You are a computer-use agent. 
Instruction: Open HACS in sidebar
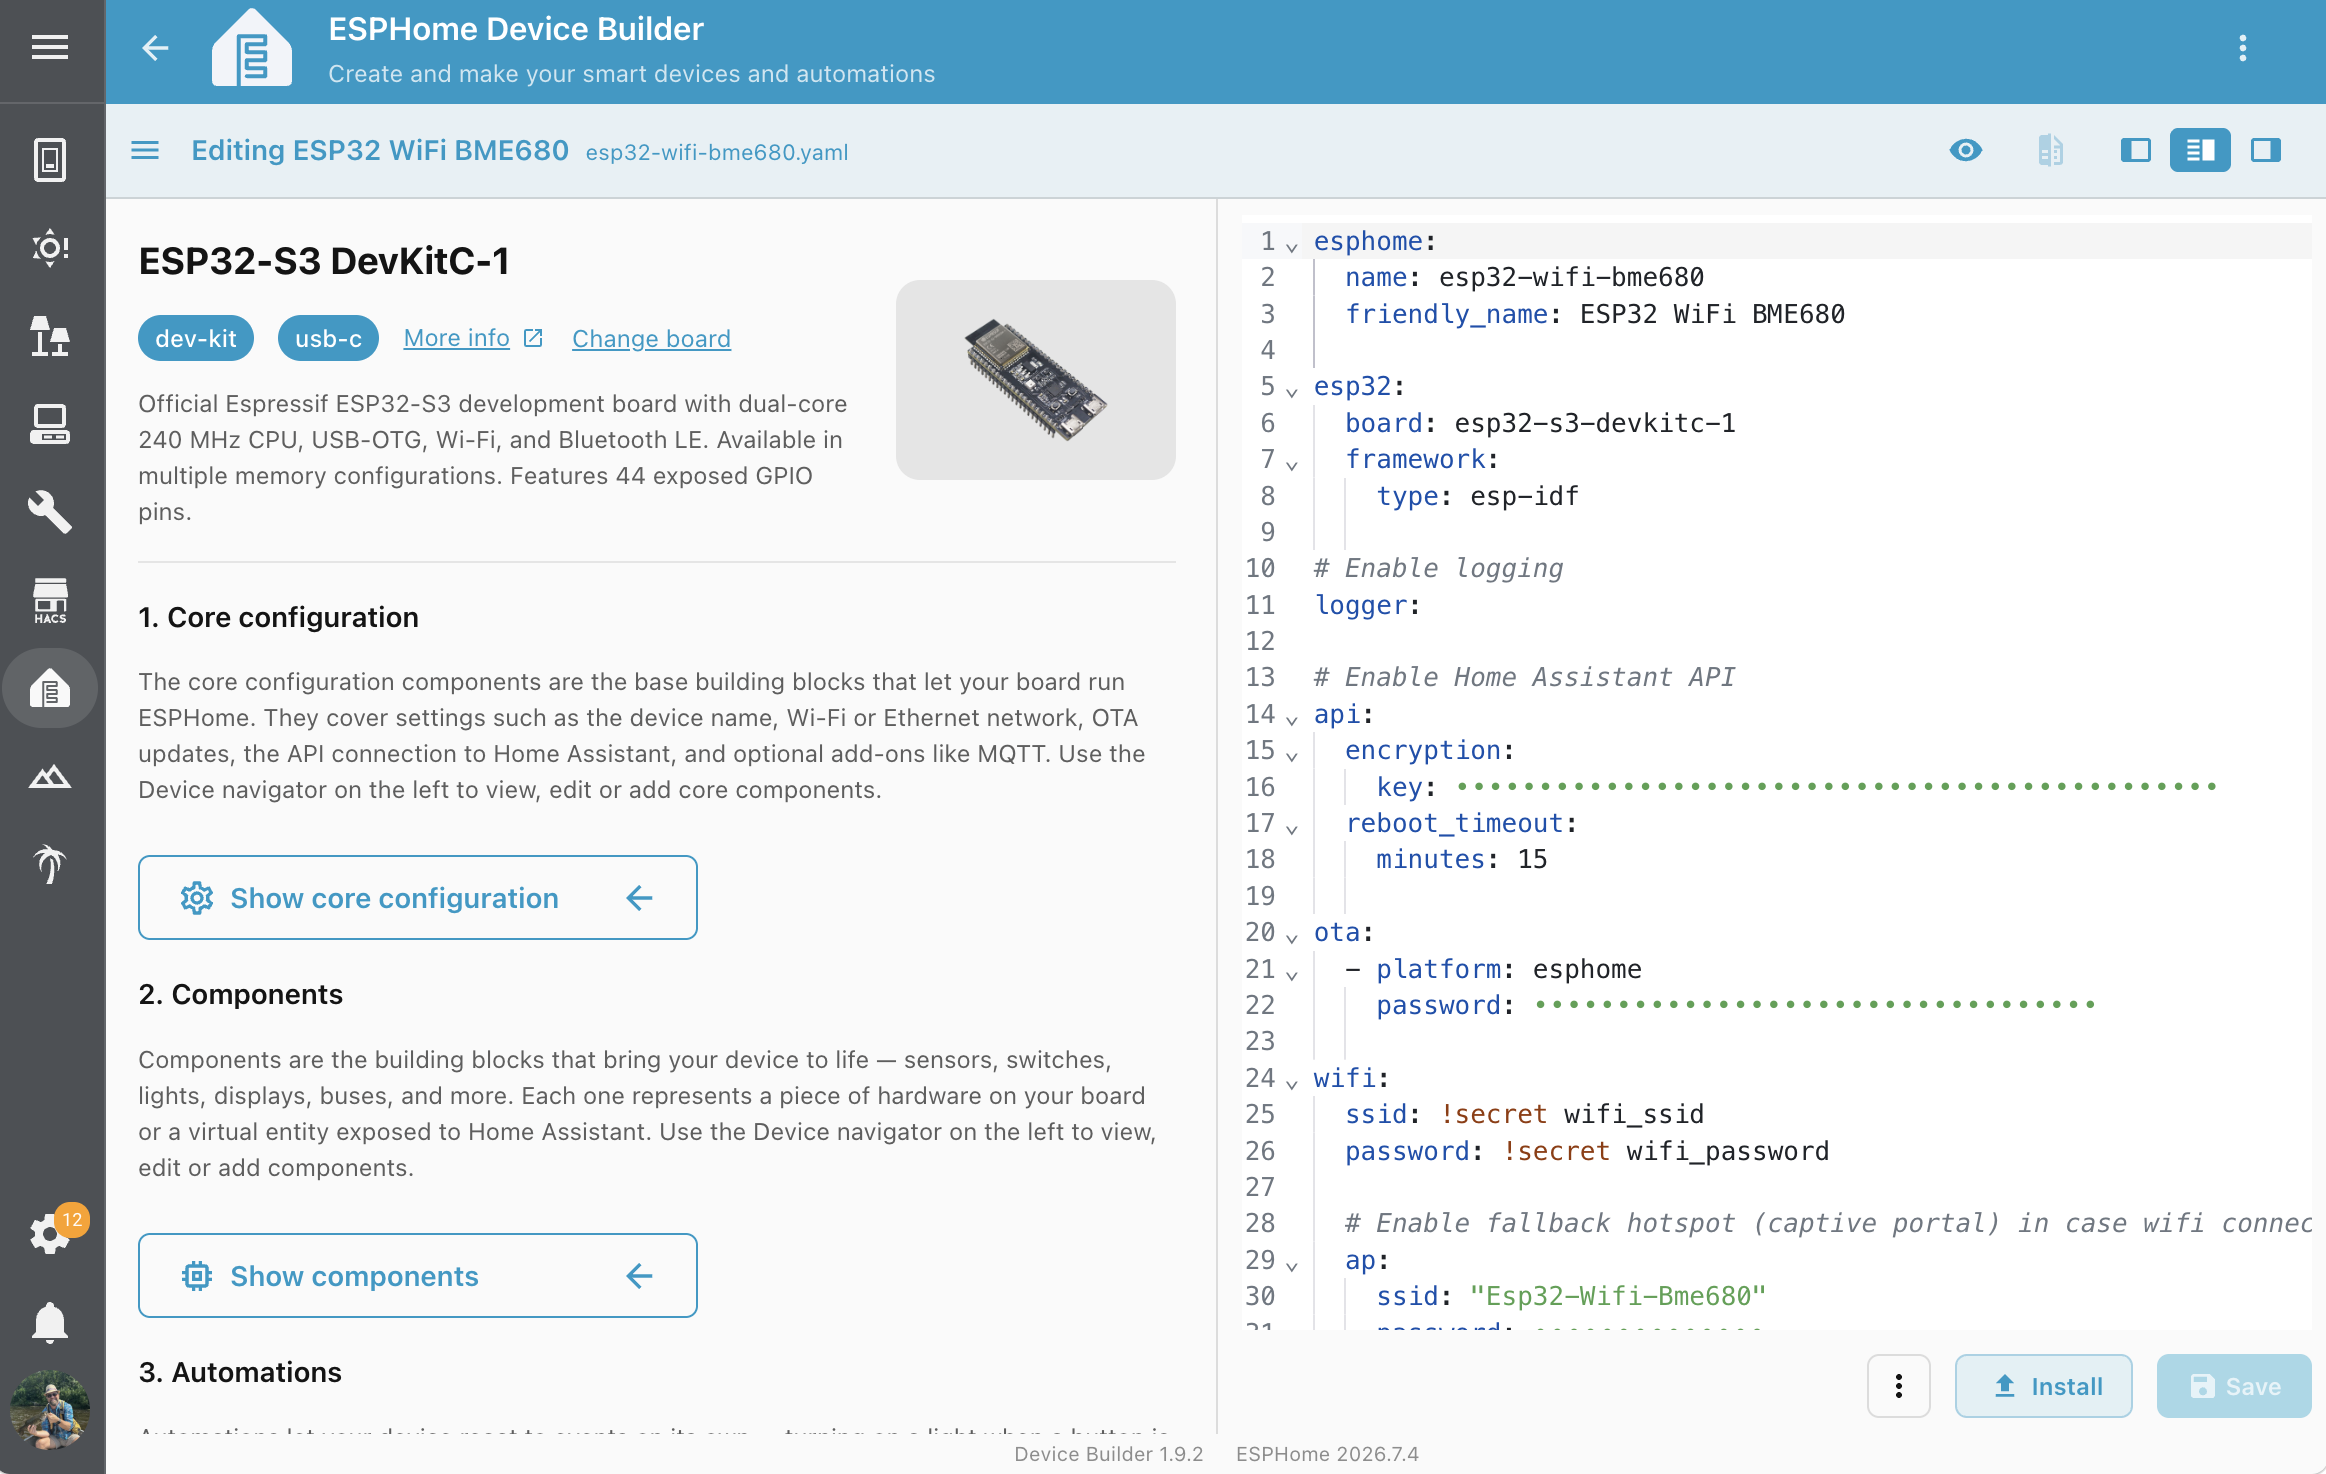click(50, 600)
